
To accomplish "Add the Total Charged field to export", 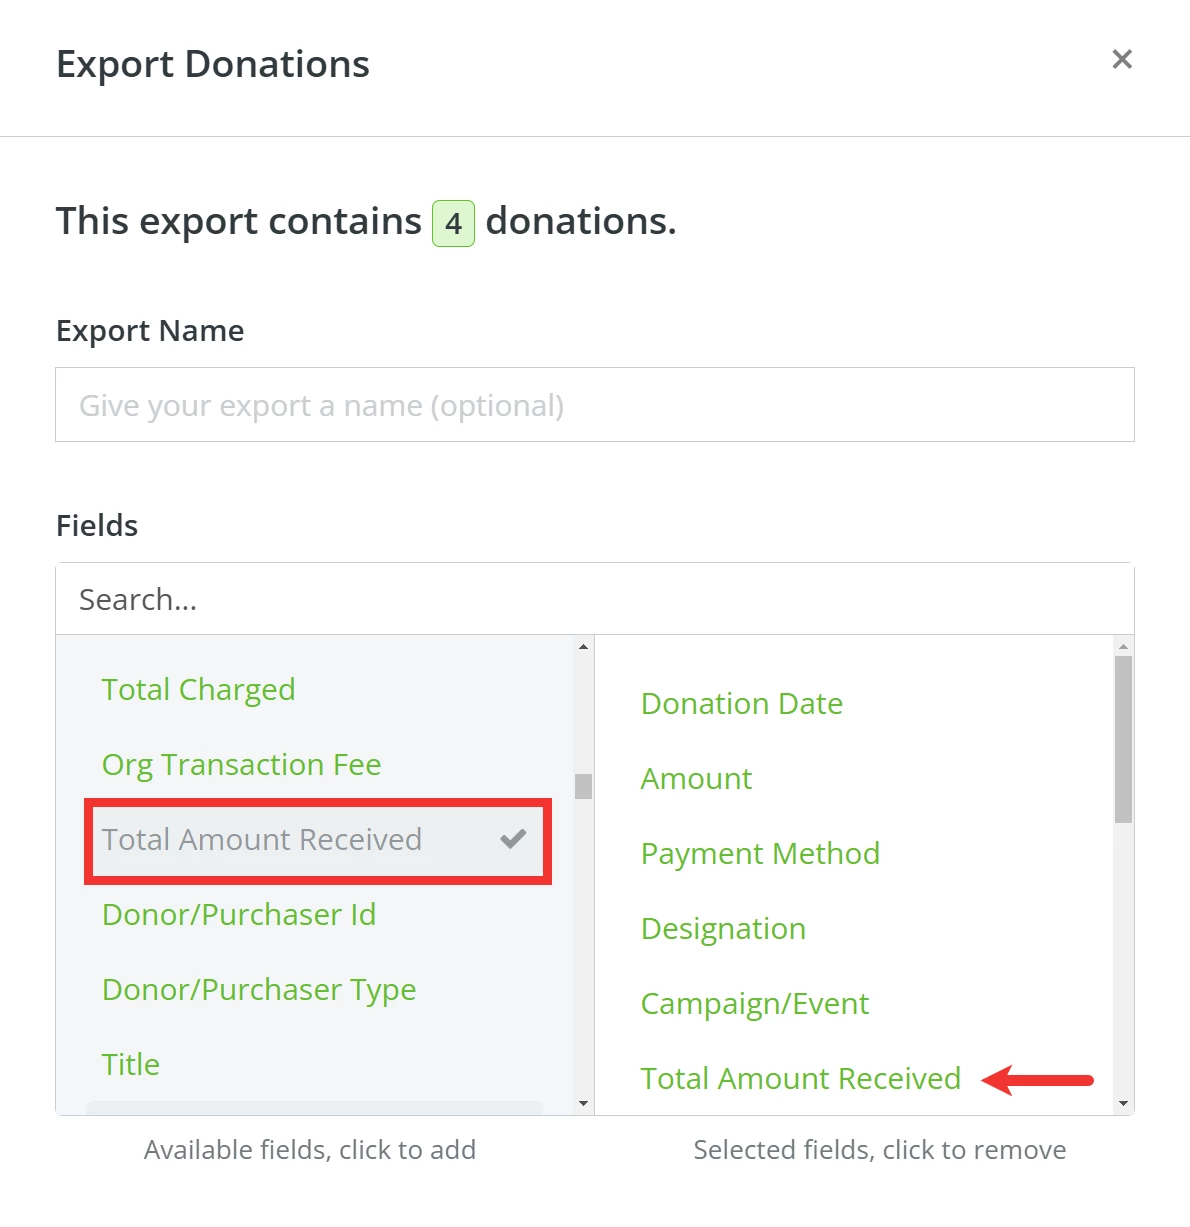I will [x=198, y=689].
